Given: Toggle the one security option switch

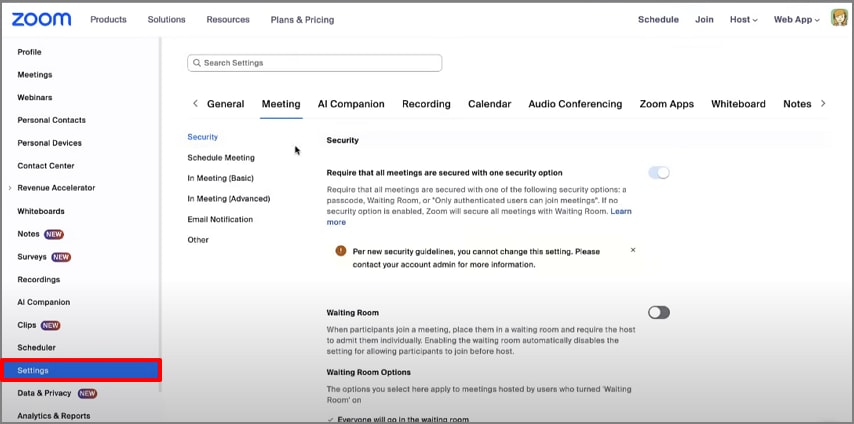Looking at the screenshot, I should tap(658, 173).
